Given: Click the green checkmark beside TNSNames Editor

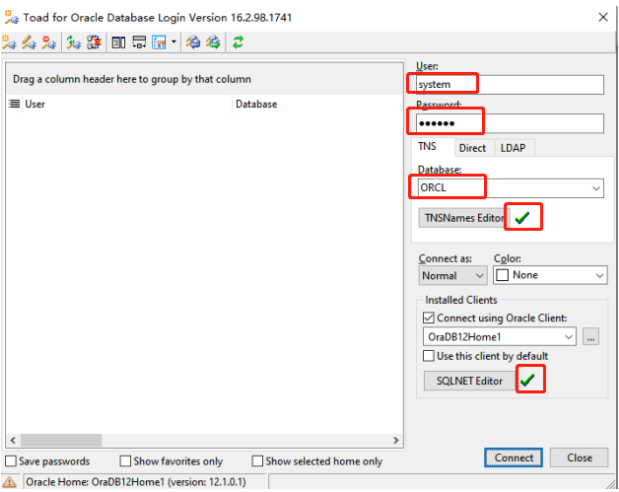Looking at the screenshot, I should (x=522, y=218).
